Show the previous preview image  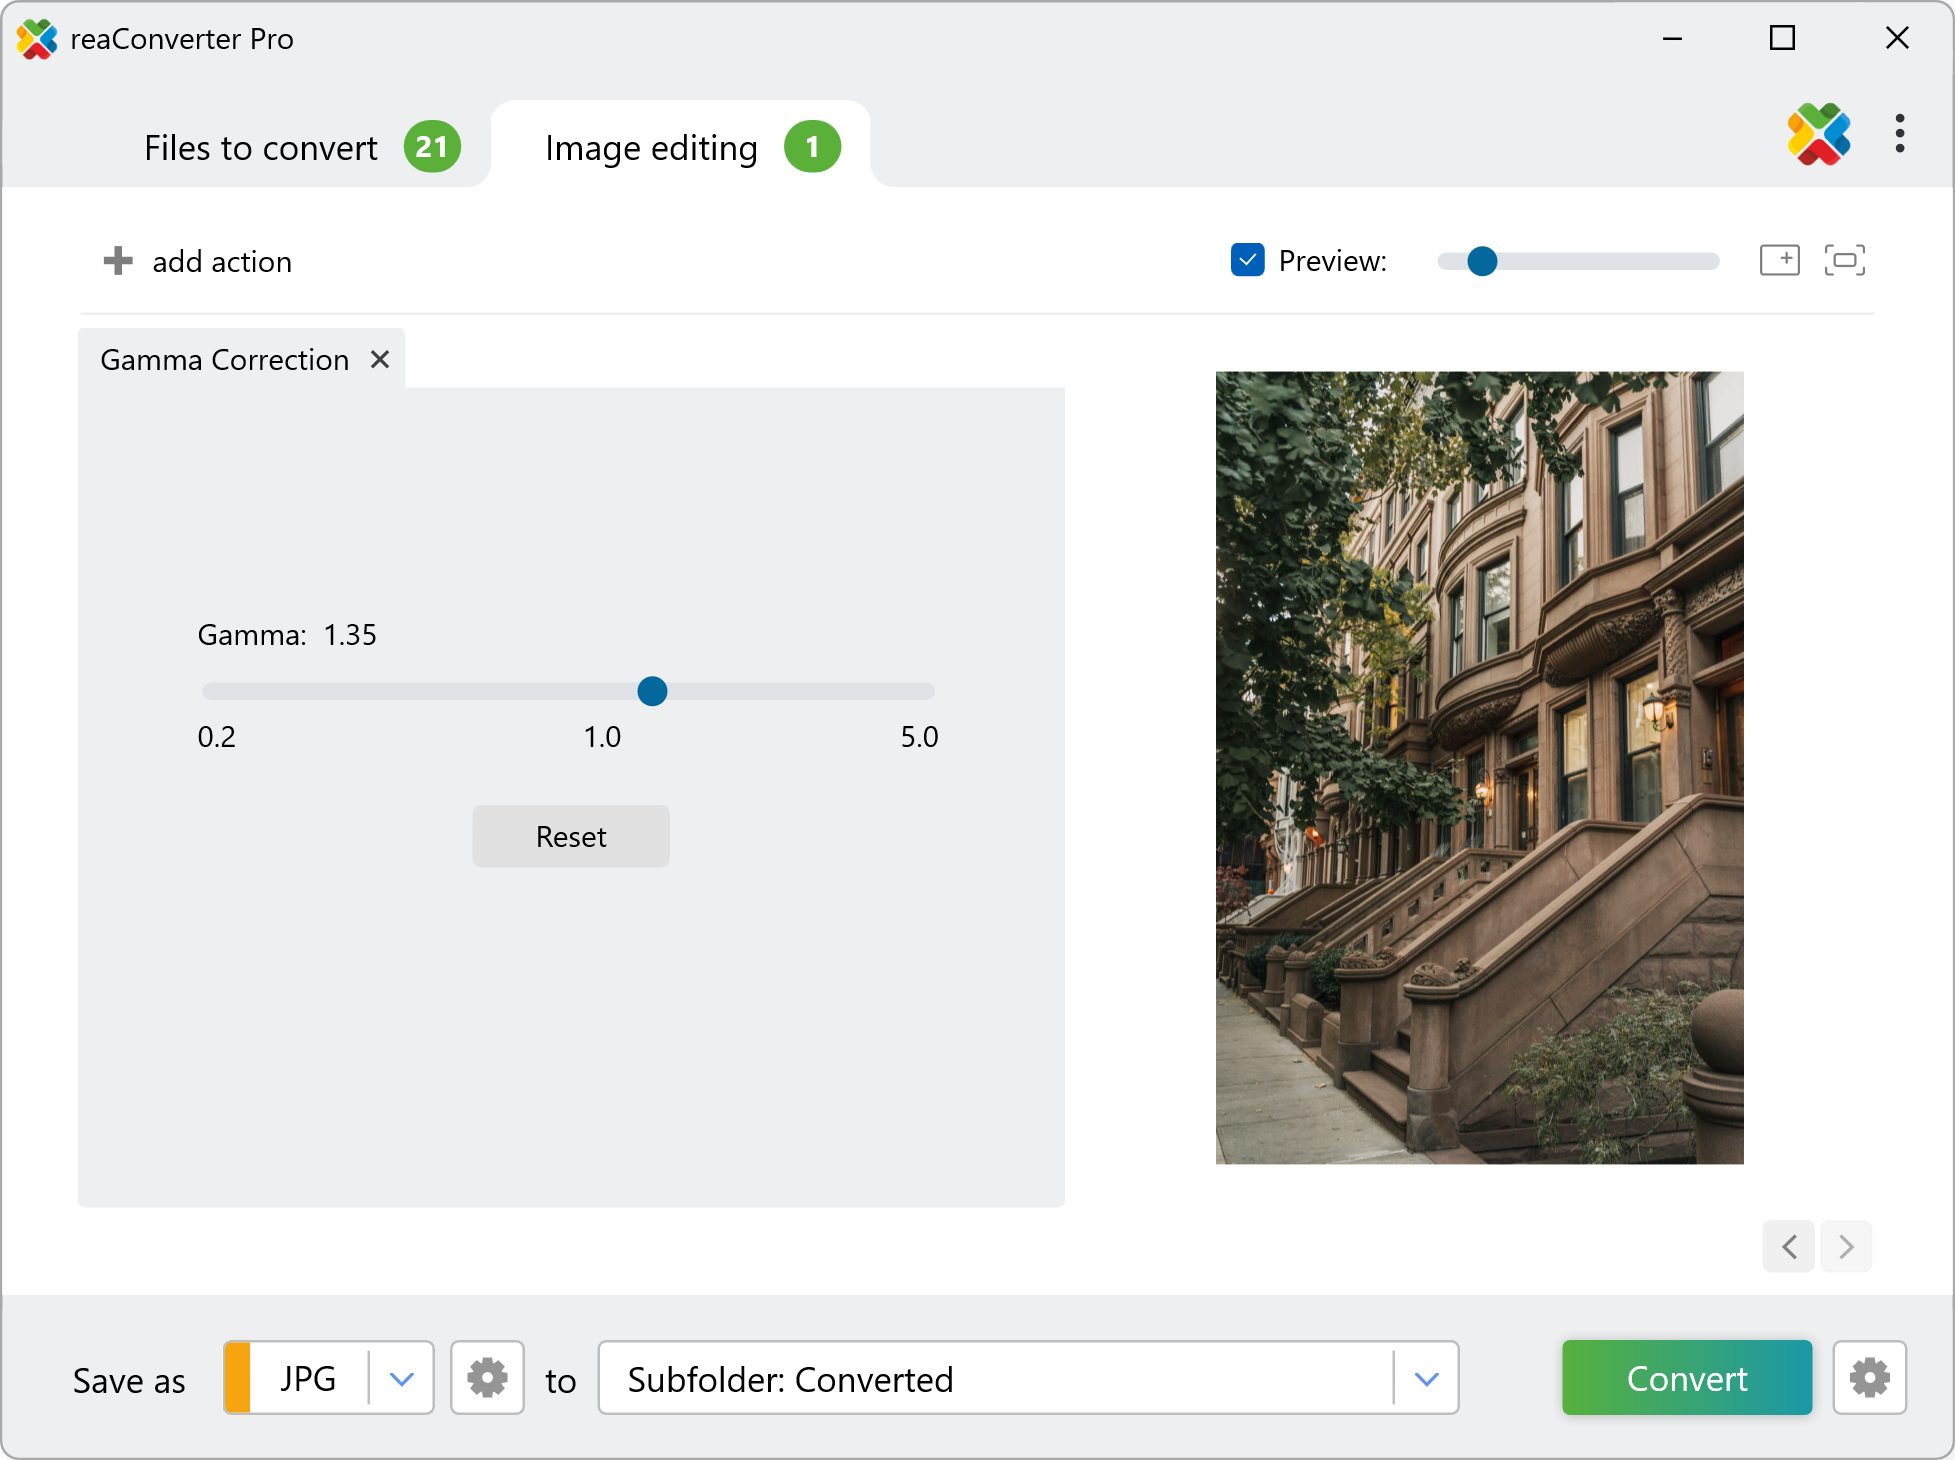click(x=1789, y=1246)
